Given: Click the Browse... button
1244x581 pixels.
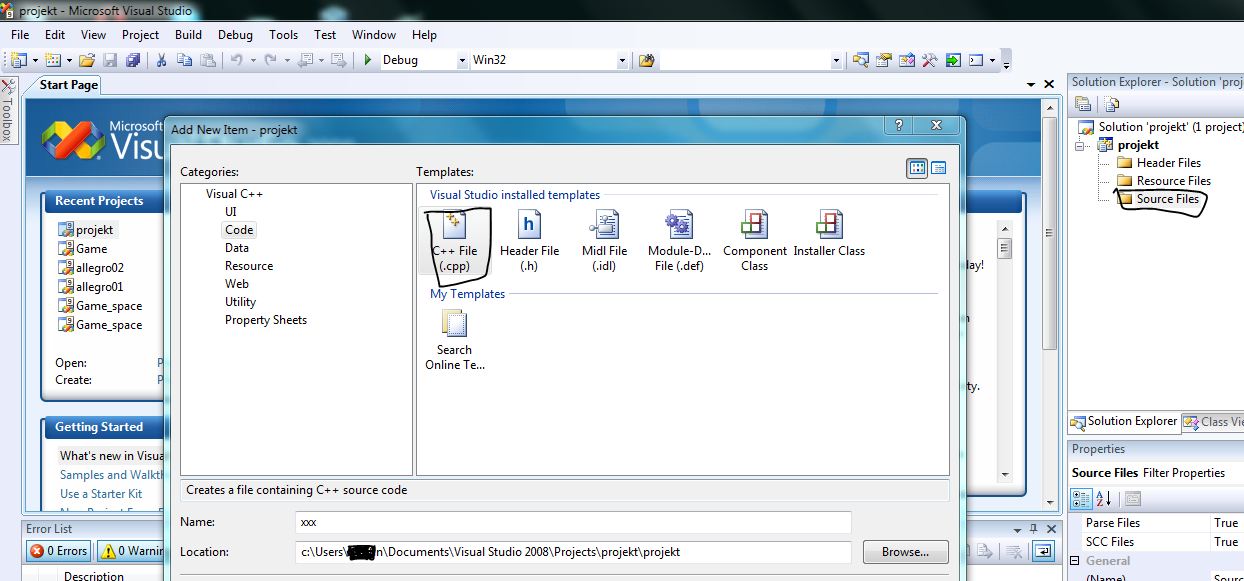Looking at the screenshot, I should tap(905, 552).
